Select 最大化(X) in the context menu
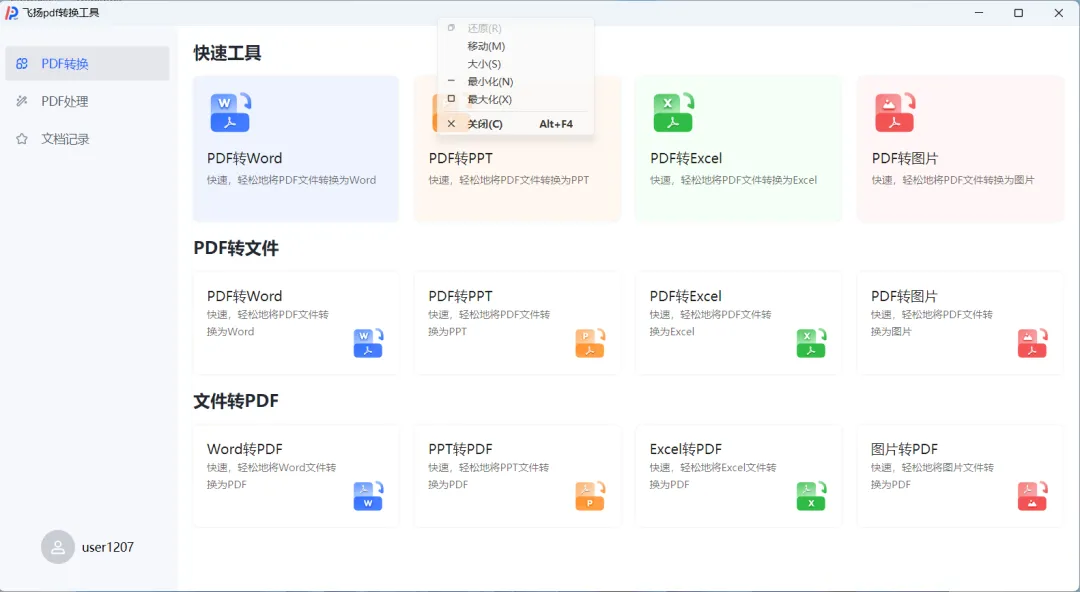 [x=490, y=100]
